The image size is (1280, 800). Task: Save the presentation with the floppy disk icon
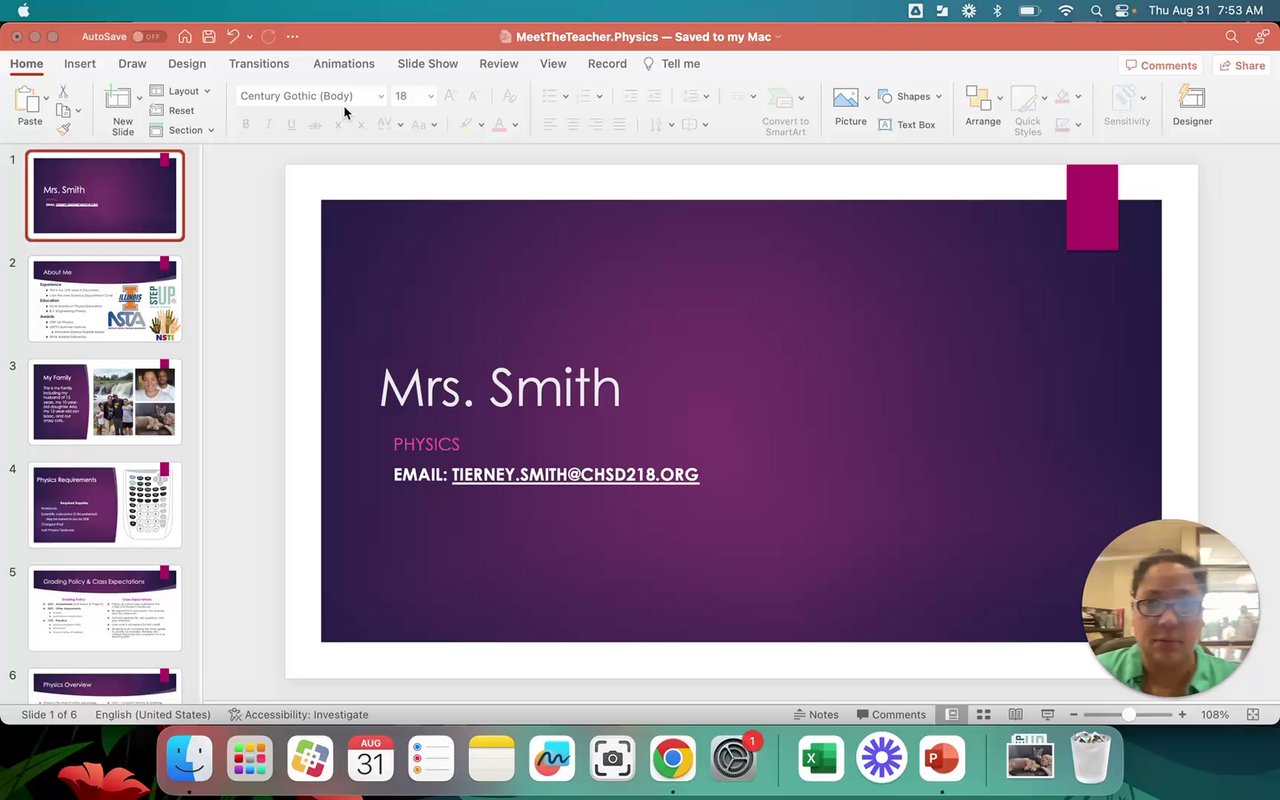coord(209,37)
